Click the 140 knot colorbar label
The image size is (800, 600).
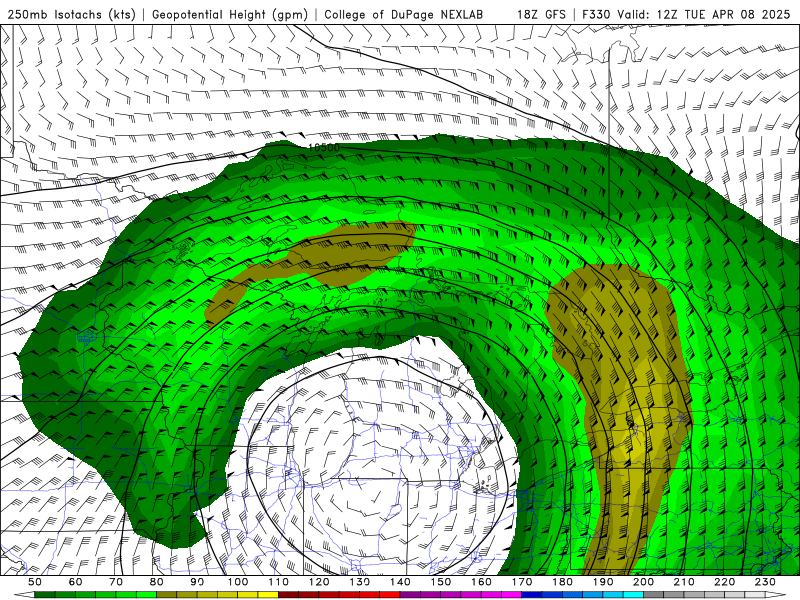[400, 582]
